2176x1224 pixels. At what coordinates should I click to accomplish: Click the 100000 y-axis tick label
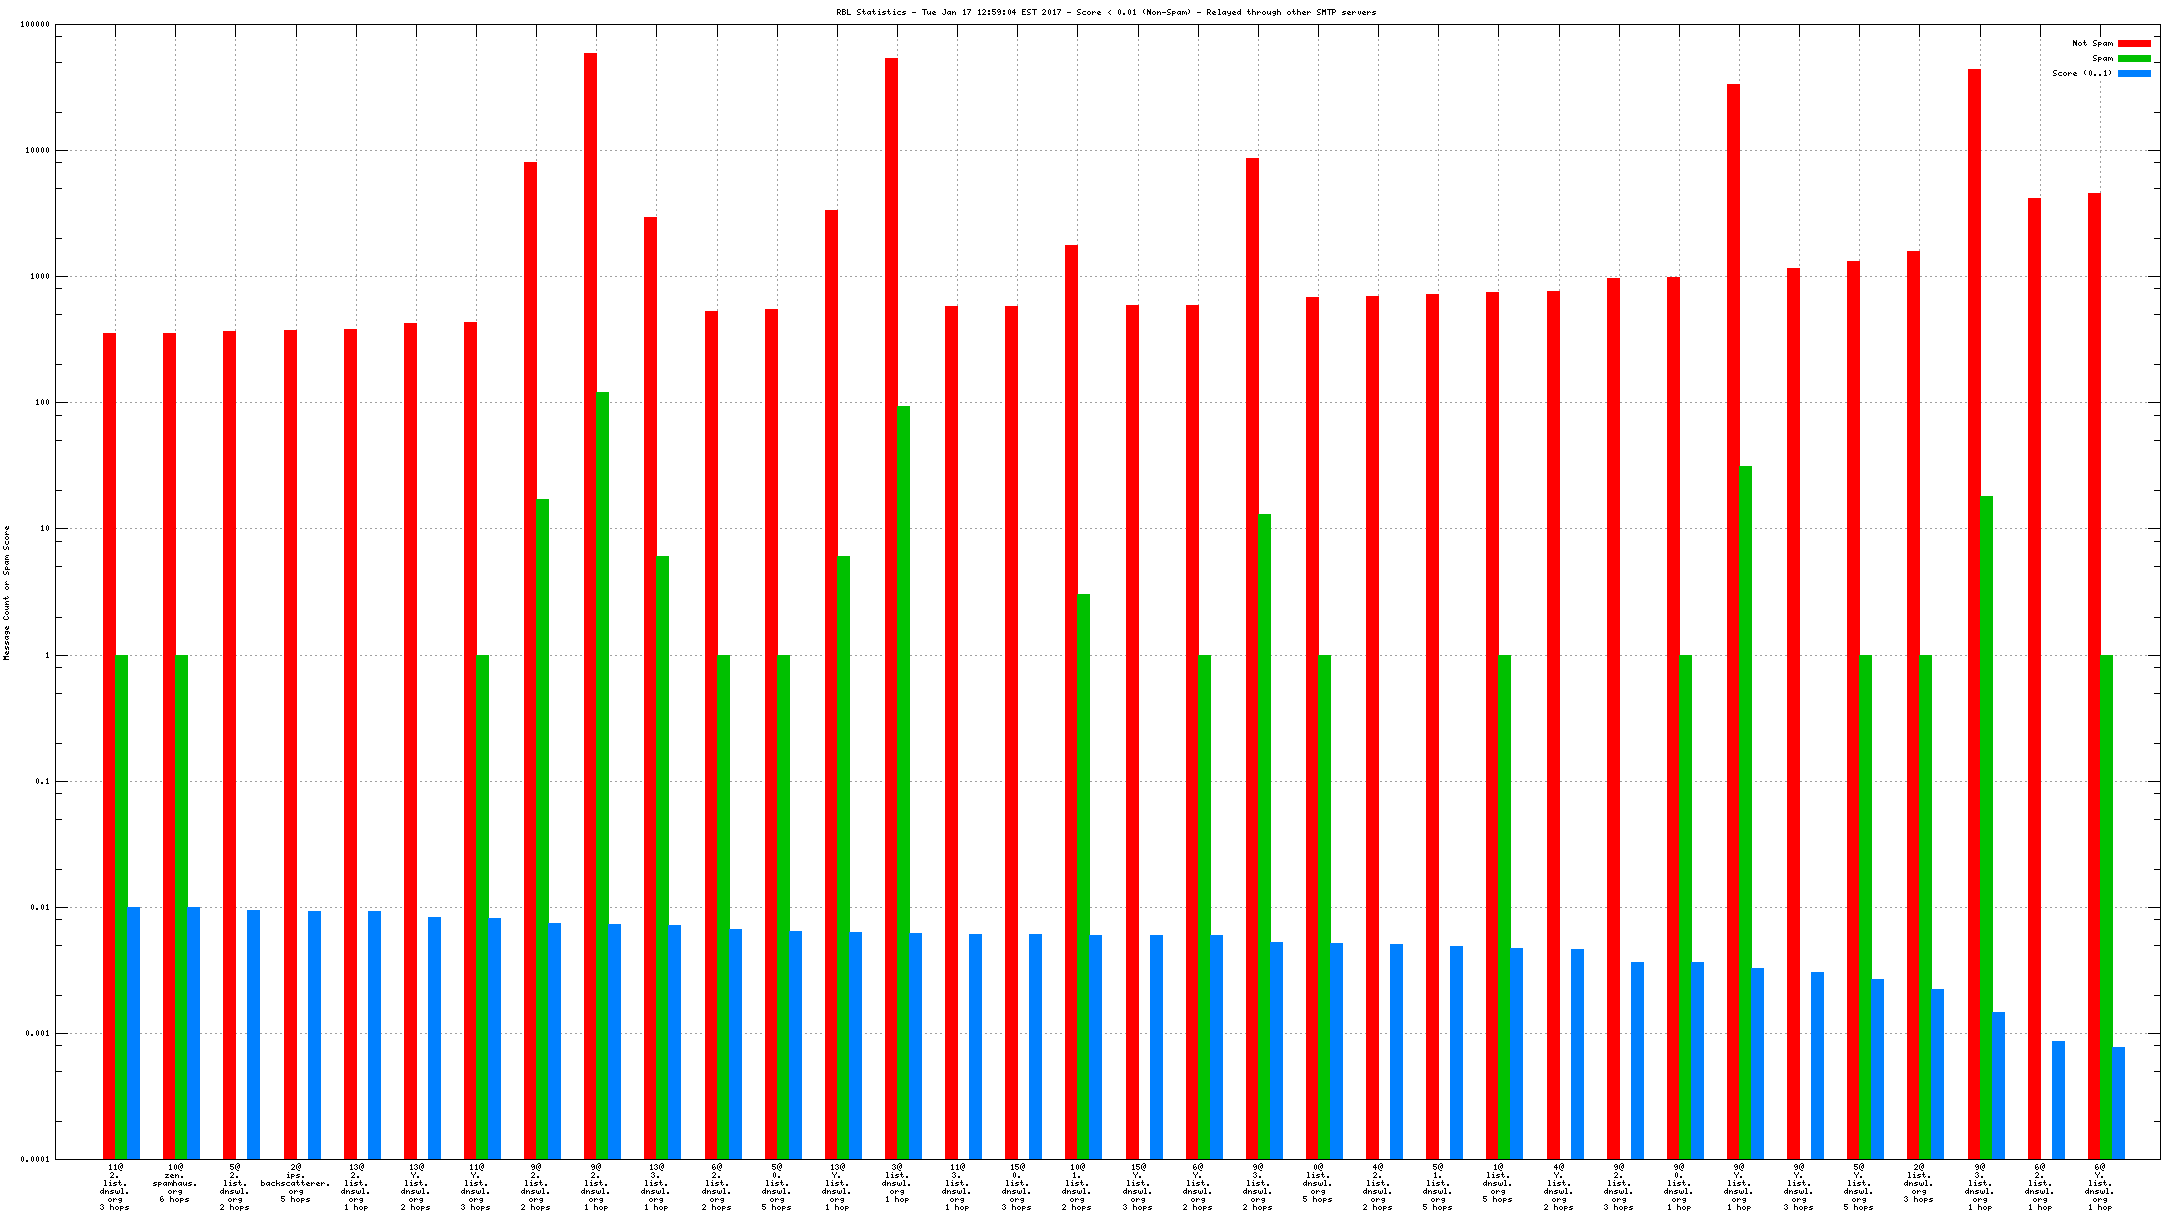(34, 25)
